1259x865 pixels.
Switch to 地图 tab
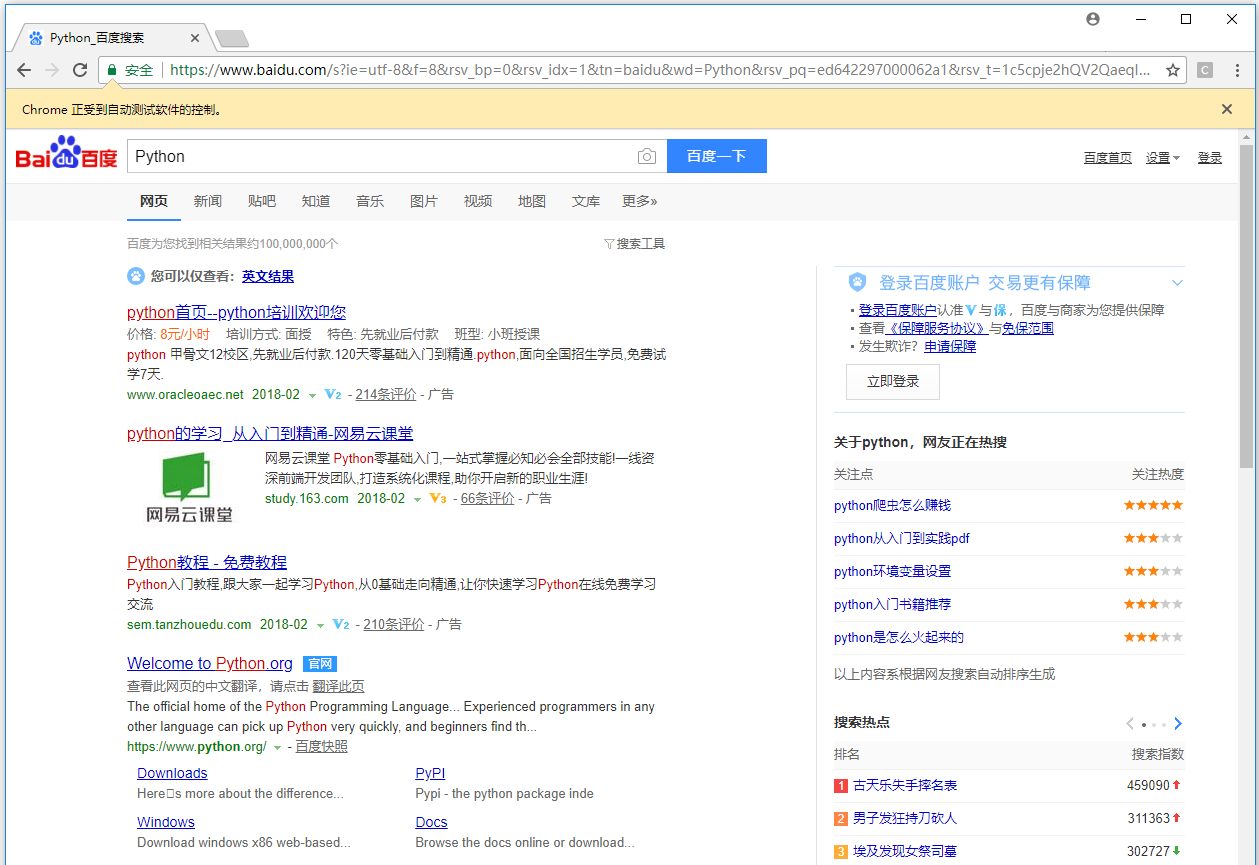pyautogui.click(x=532, y=201)
